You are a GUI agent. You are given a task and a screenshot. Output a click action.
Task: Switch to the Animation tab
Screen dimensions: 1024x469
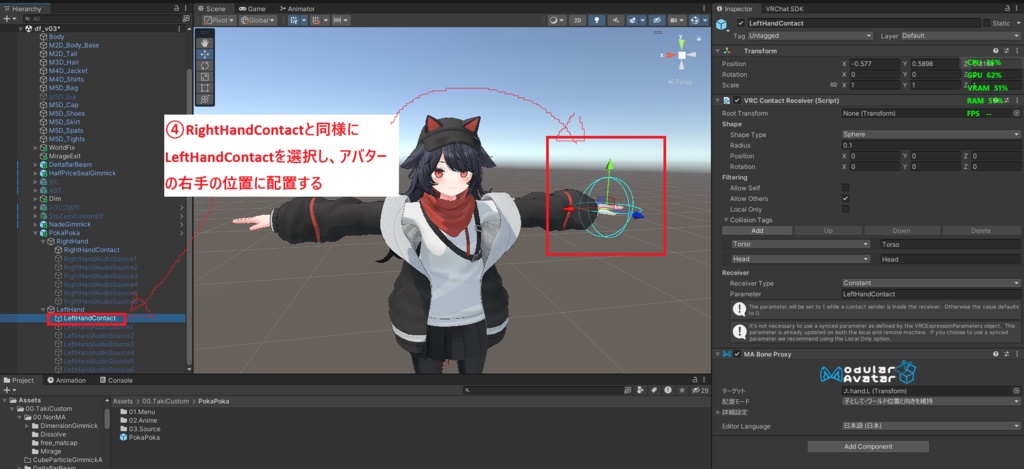coord(67,380)
